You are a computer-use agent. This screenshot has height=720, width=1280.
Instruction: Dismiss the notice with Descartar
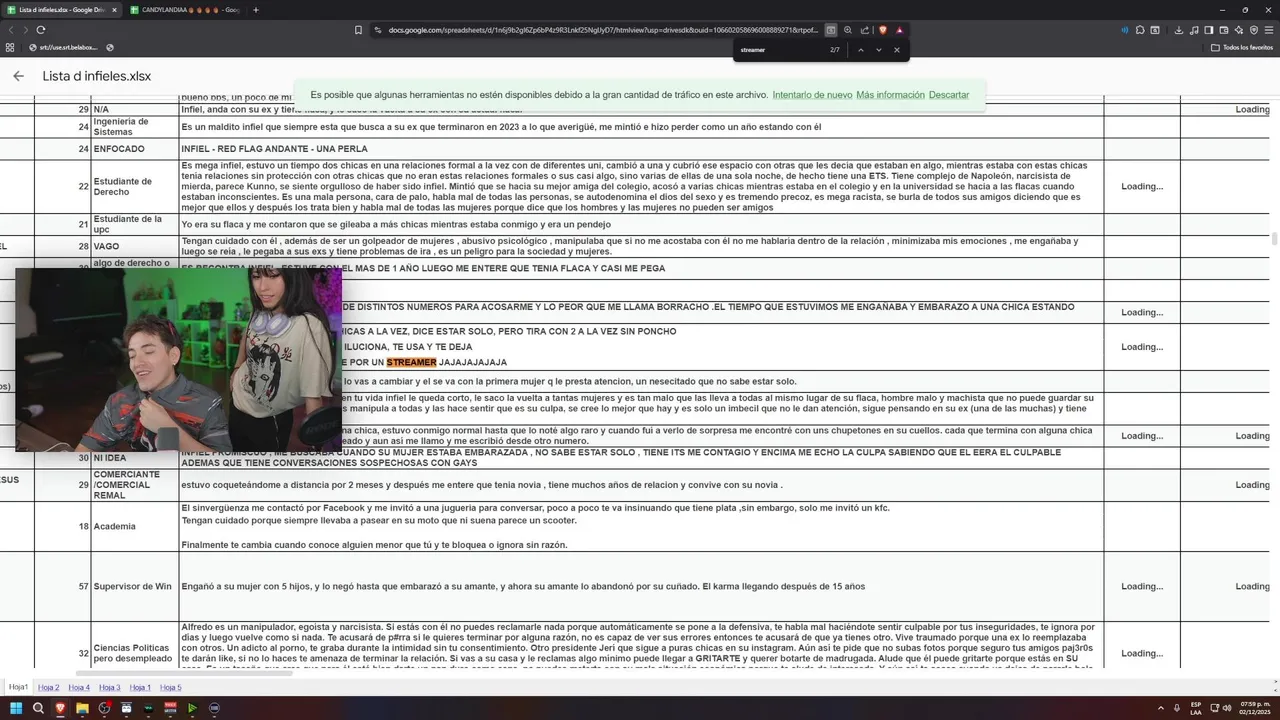(x=949, y=95)
